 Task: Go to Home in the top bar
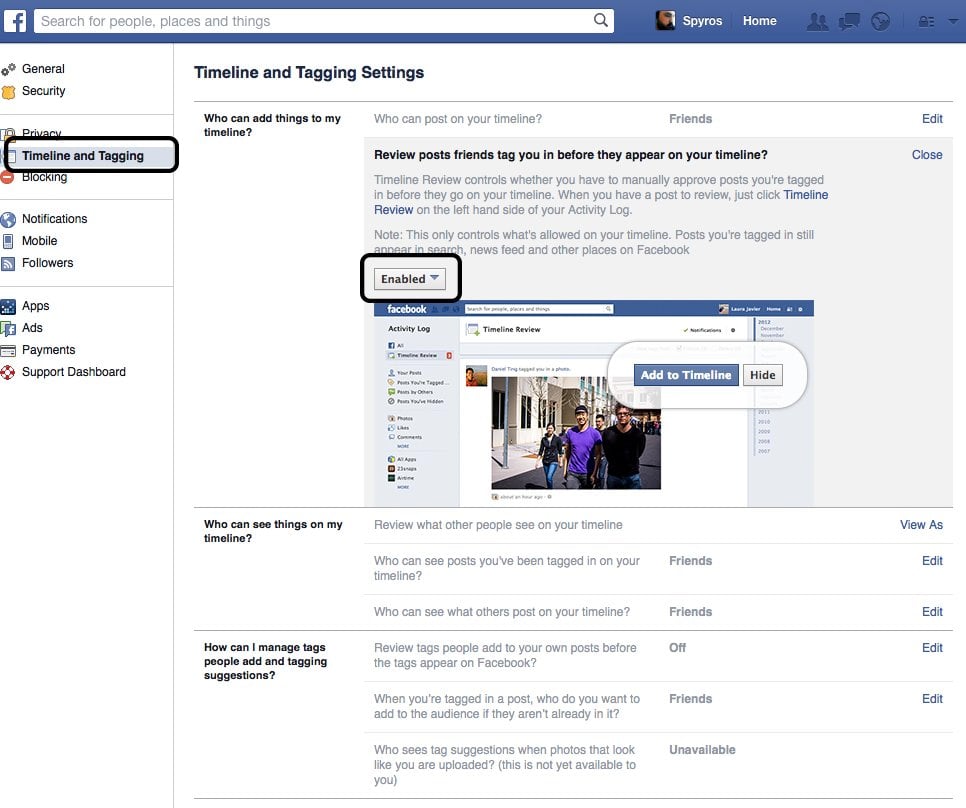759,21
